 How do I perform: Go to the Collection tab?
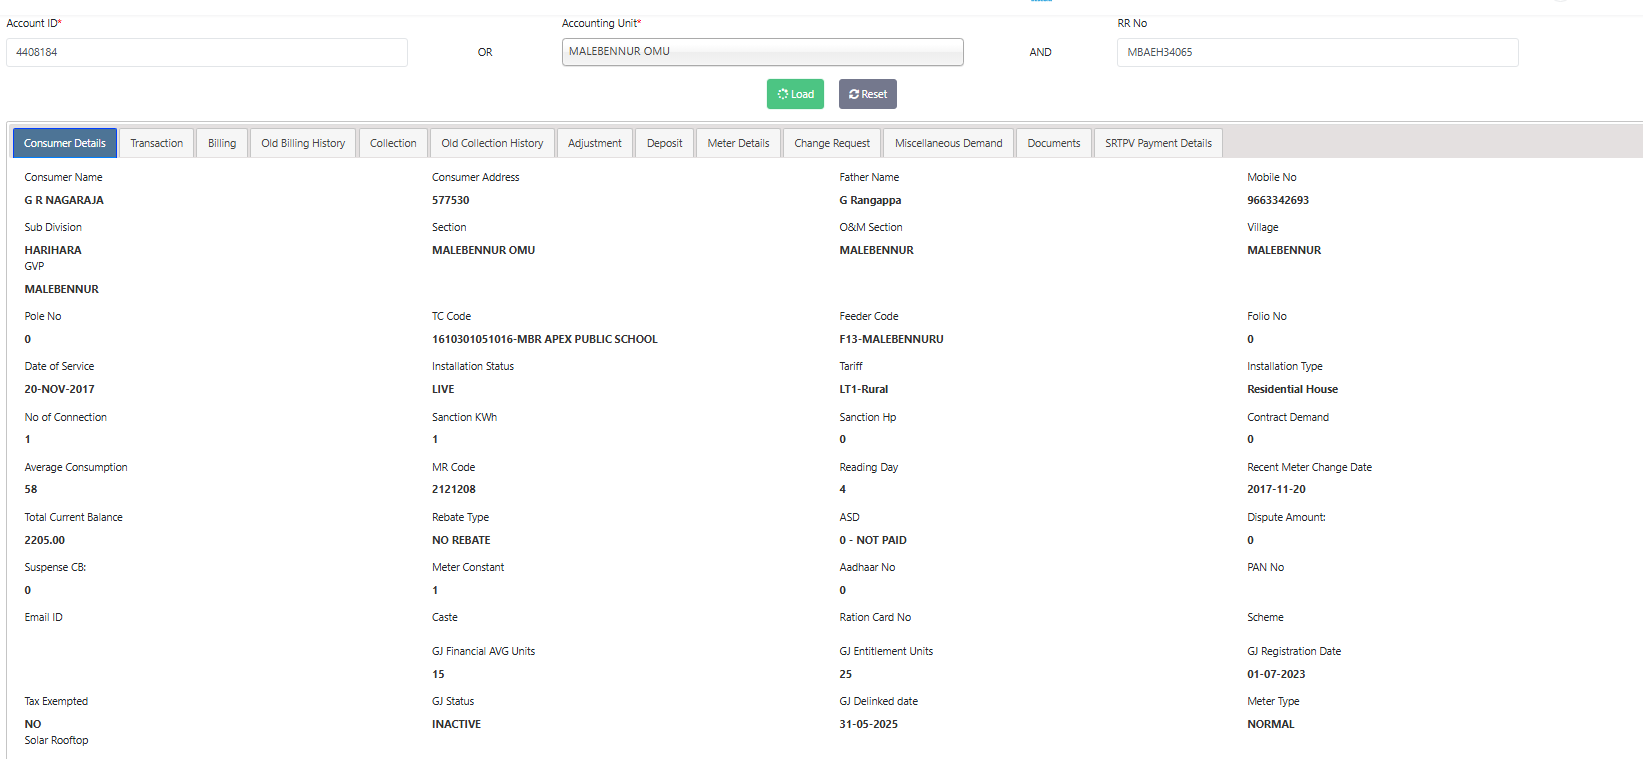(x=393, y=143)
